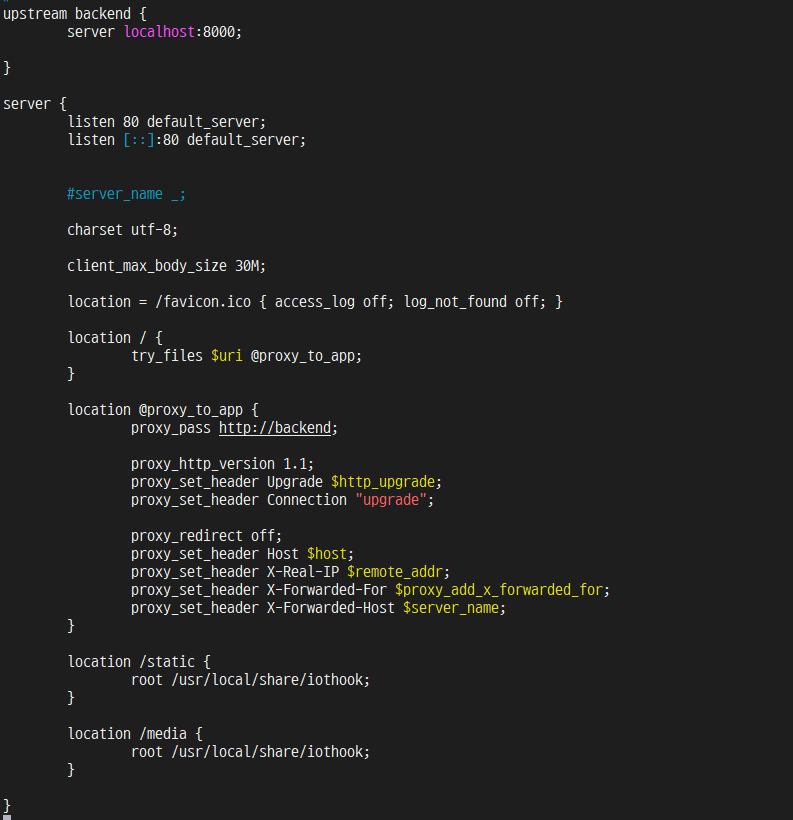This screenshot has height=820, width=793.
Task: Click the commented '#server_name _;' line
Action: click(126, 194)
